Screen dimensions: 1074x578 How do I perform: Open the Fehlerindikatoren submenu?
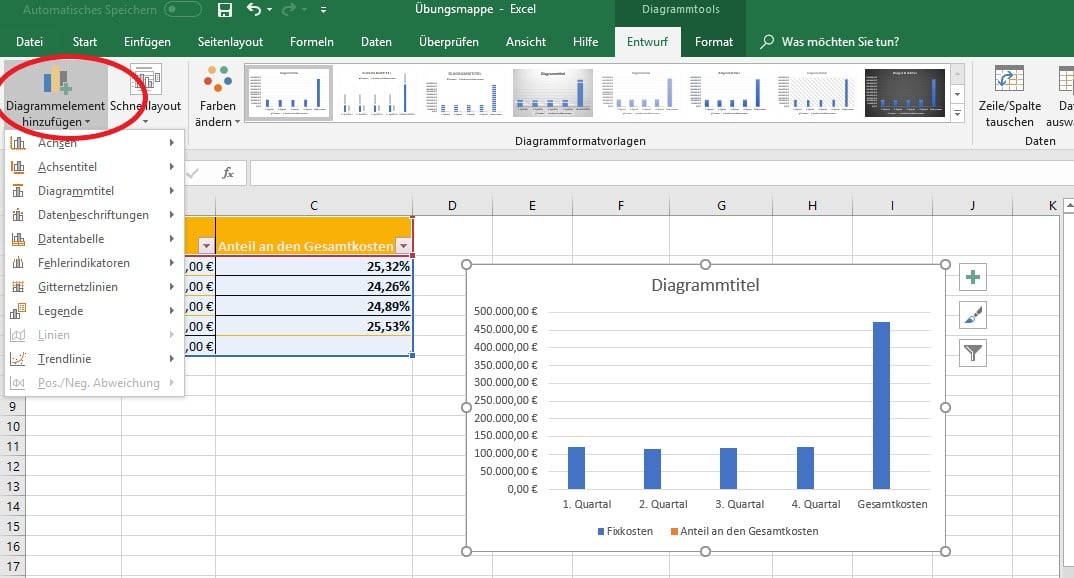[95, 262]
